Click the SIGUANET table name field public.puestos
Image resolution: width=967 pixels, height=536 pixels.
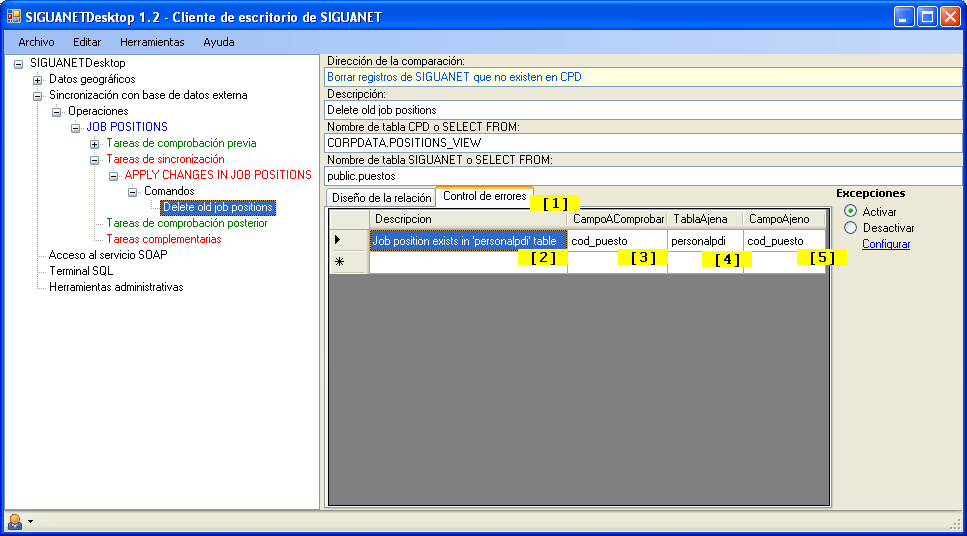pos(643,176)
